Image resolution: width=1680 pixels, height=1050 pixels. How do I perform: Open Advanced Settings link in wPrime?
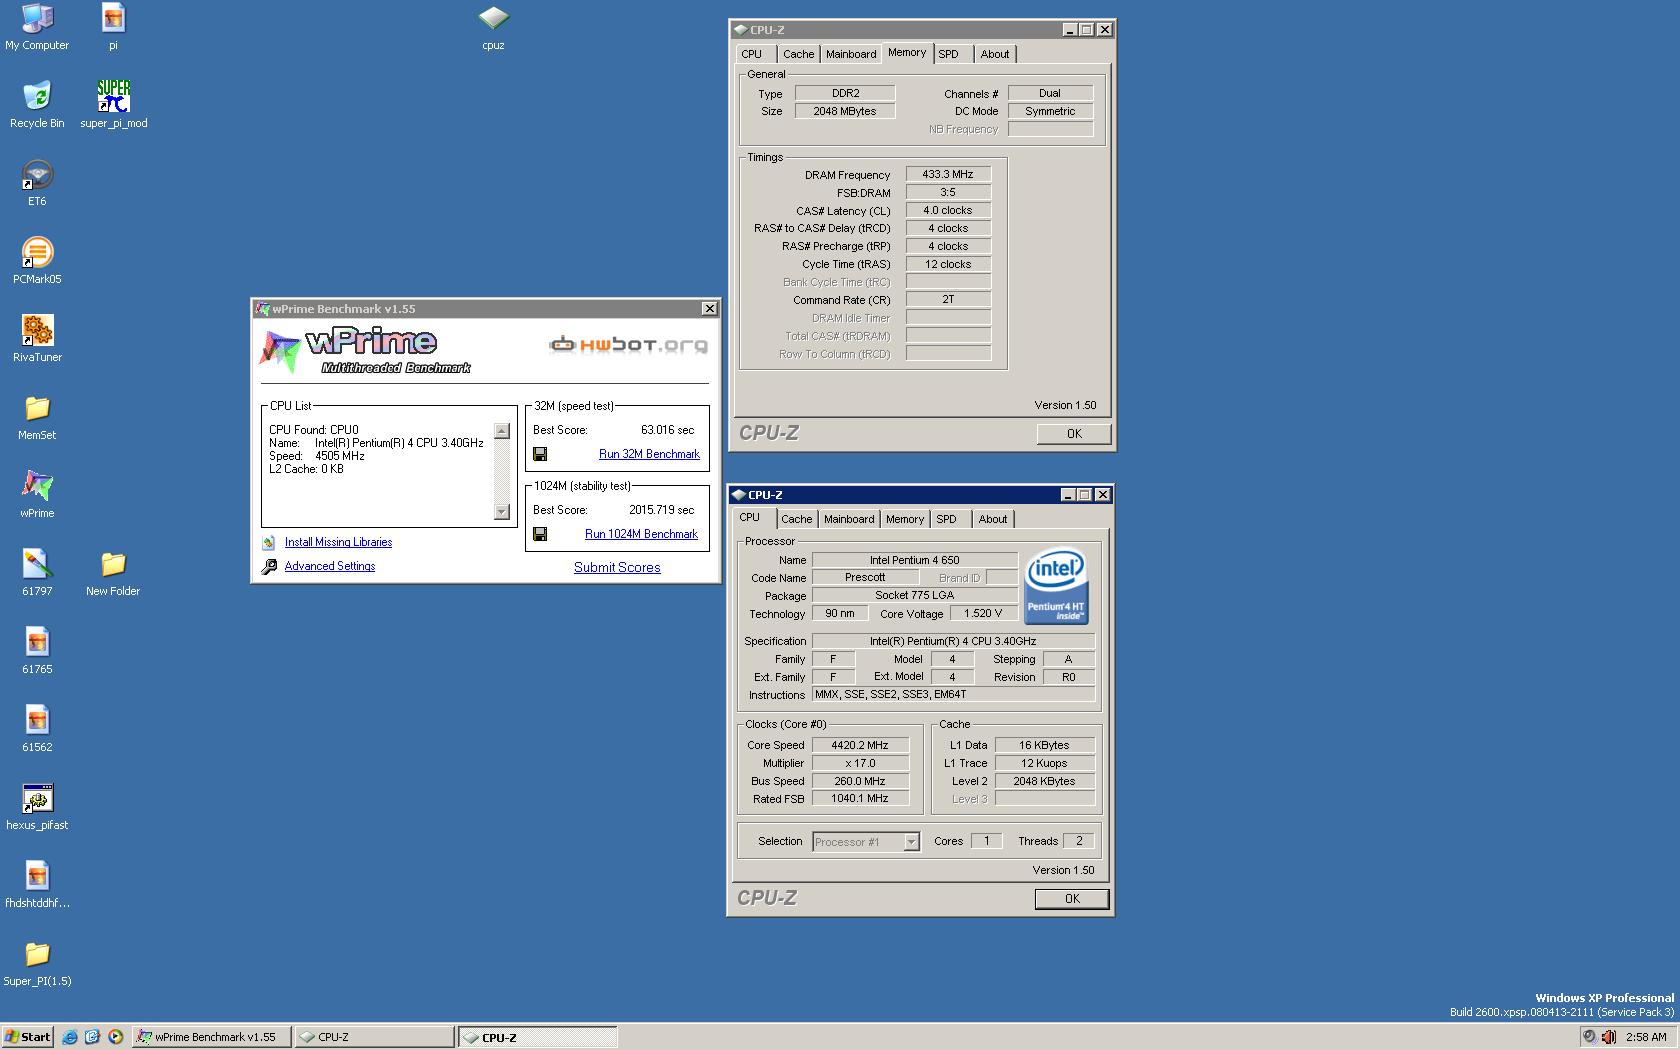[330, 566]
